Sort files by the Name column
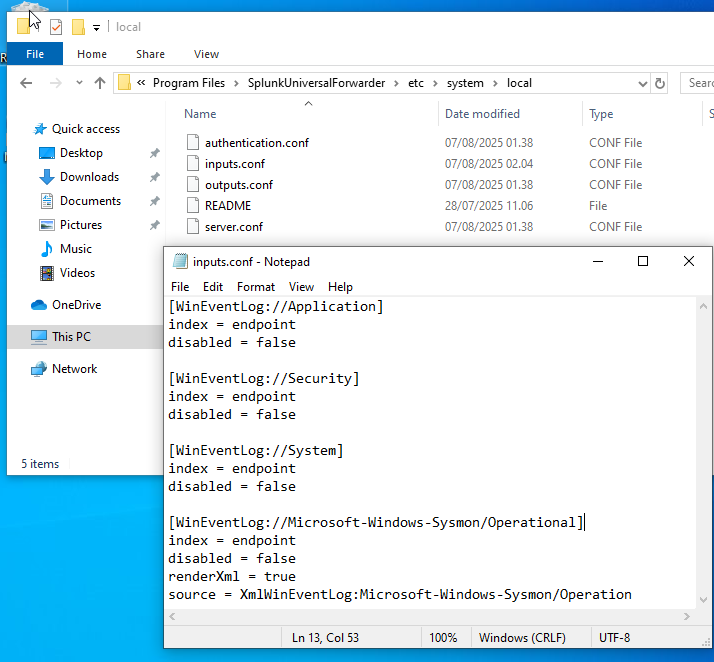This screenshot has height=662, width=714. 200,114
